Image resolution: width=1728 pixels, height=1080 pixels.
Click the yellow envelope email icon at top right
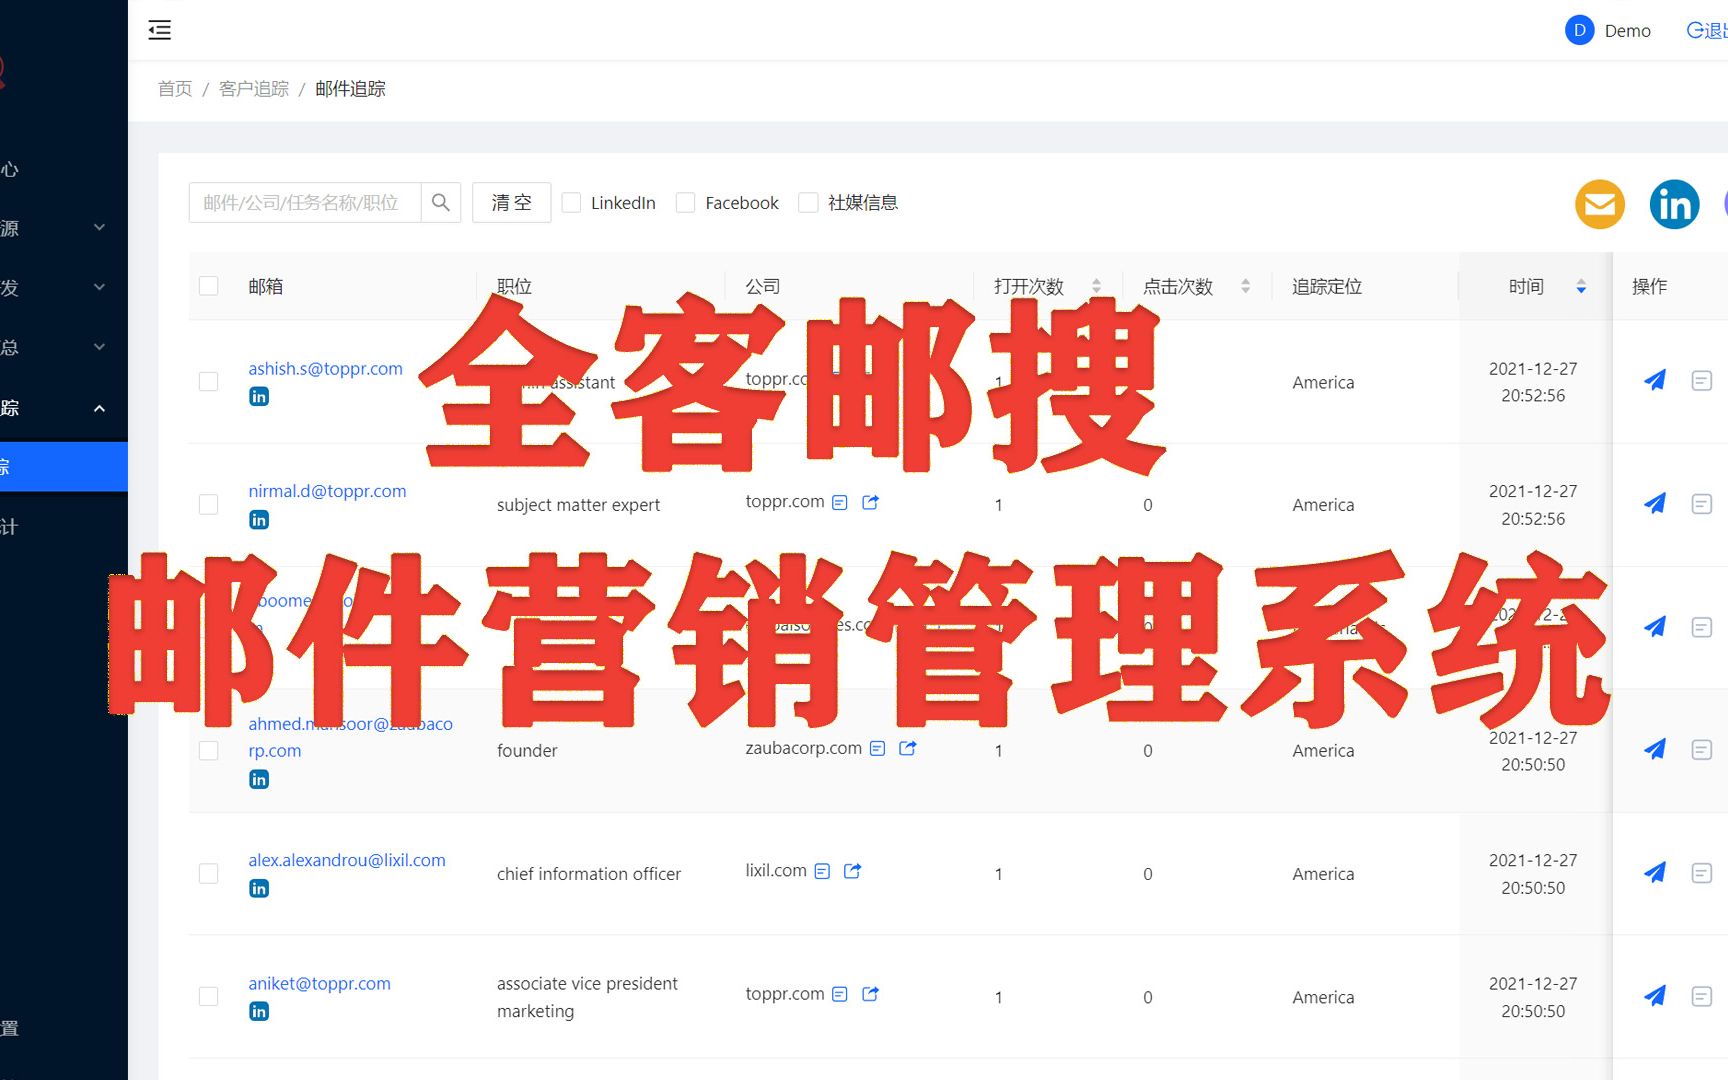1599,203
